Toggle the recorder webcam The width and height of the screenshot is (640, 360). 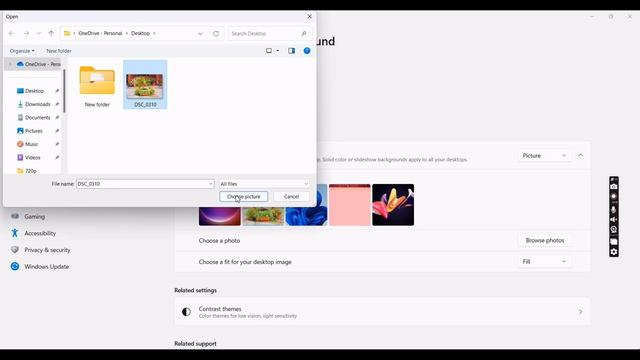[613, 230]
